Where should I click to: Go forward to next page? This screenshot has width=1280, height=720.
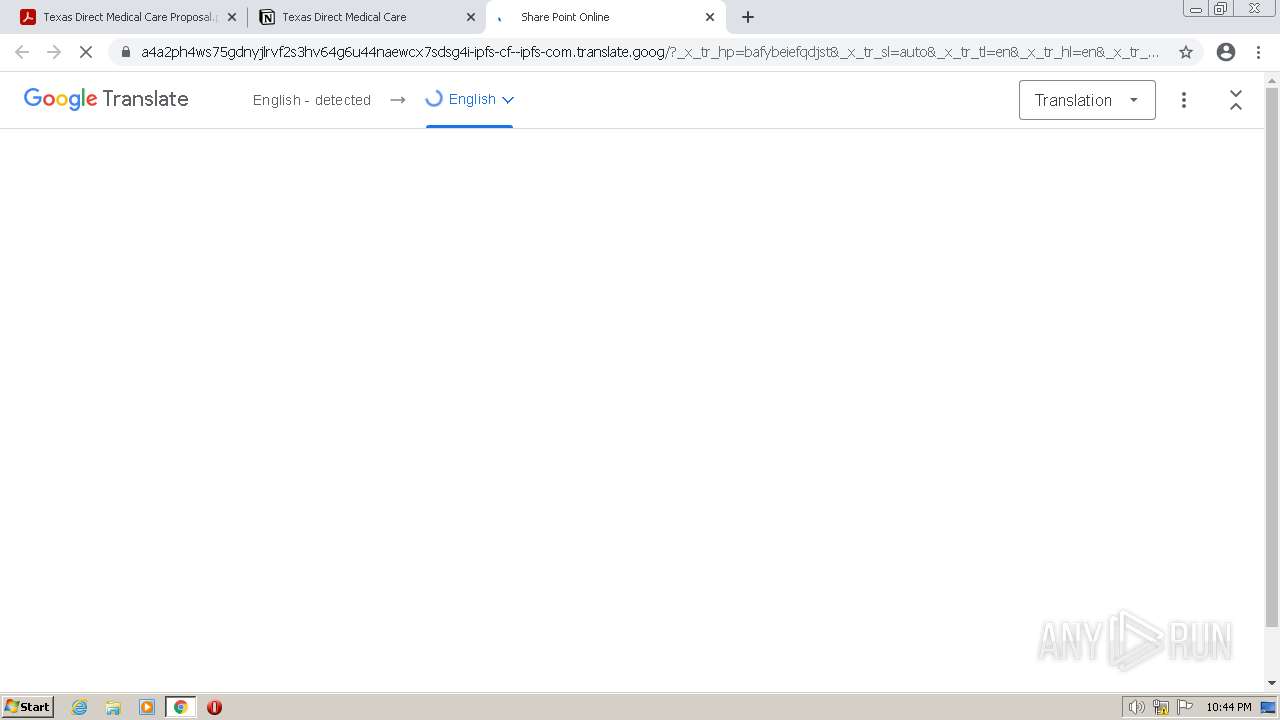tap(54, 52)
